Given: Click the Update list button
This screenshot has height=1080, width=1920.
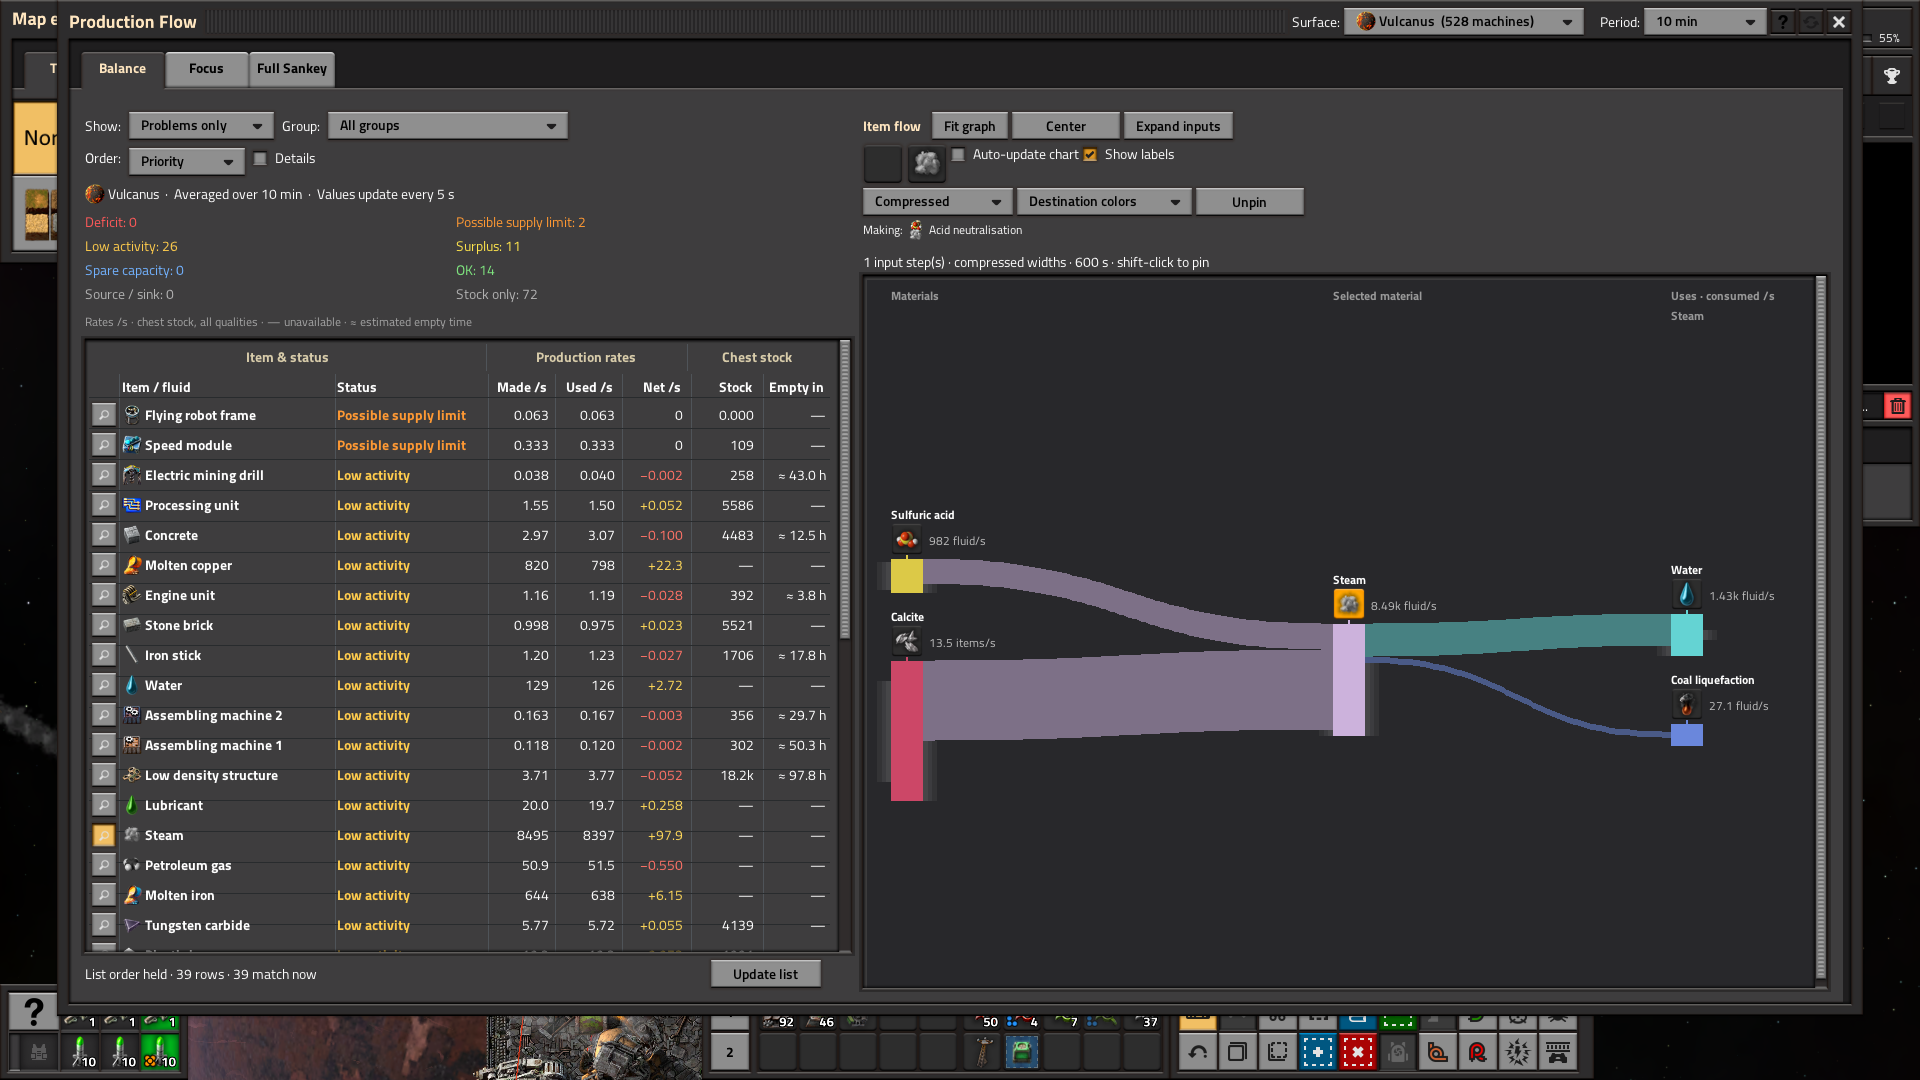Looking at the screenshot, I should [x=765, y=974].
